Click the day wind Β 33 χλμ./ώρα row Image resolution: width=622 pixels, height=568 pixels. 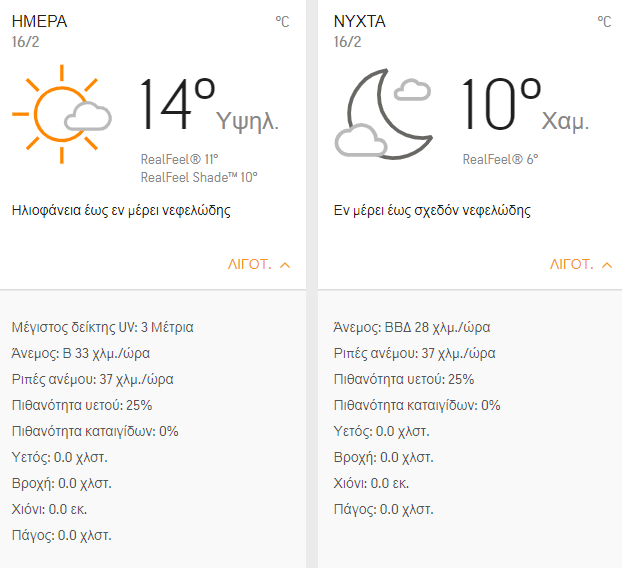pyautogui.click(x=81, y=353)
